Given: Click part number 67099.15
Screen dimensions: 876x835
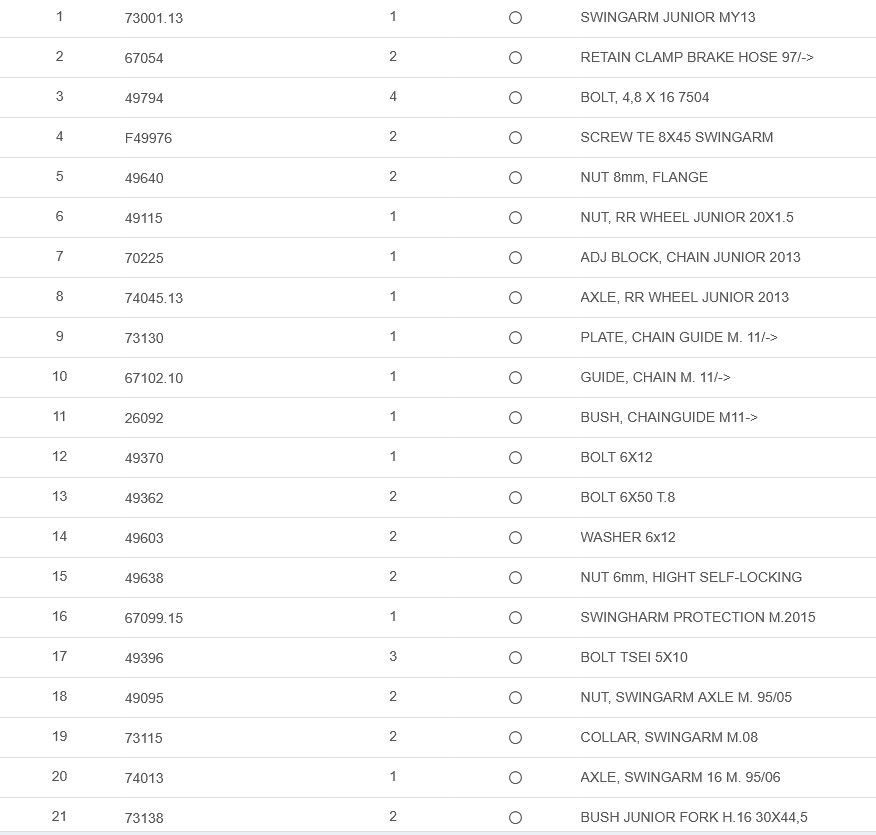Looking at the screenshot, I should coord(153,618).
